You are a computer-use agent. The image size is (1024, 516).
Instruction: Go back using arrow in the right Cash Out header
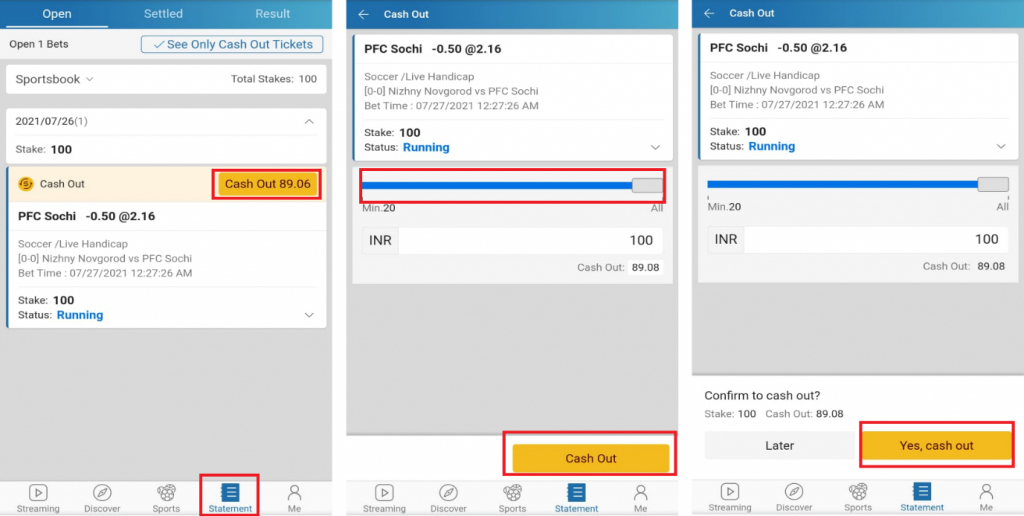pyautogui.click(x=709, y=13)
